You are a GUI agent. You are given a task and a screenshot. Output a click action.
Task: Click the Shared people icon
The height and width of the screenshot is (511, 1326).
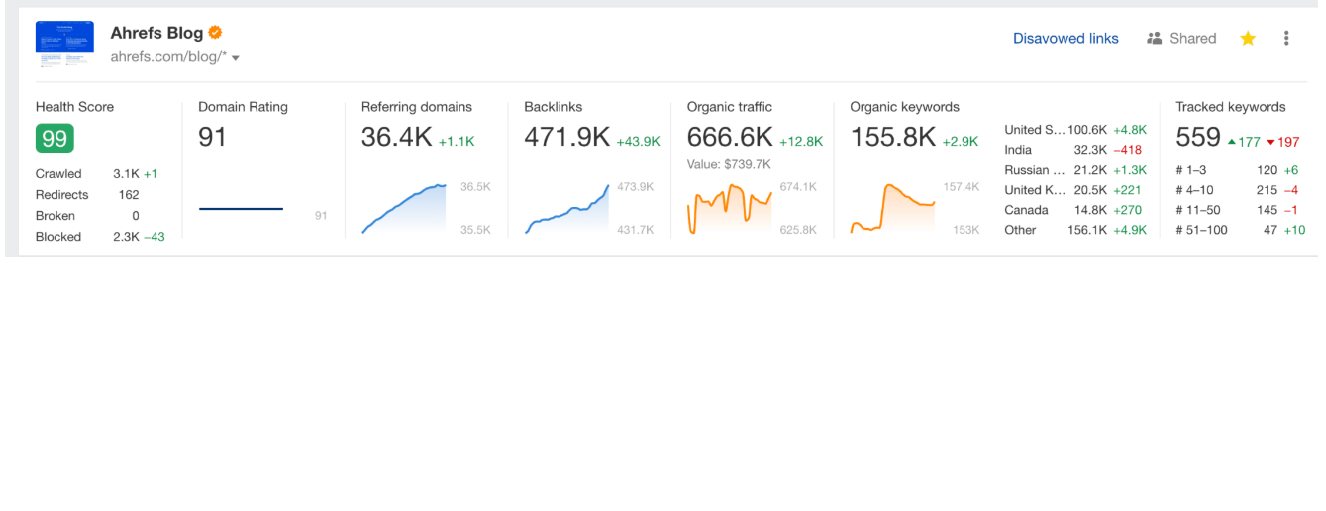(1154, 39)
